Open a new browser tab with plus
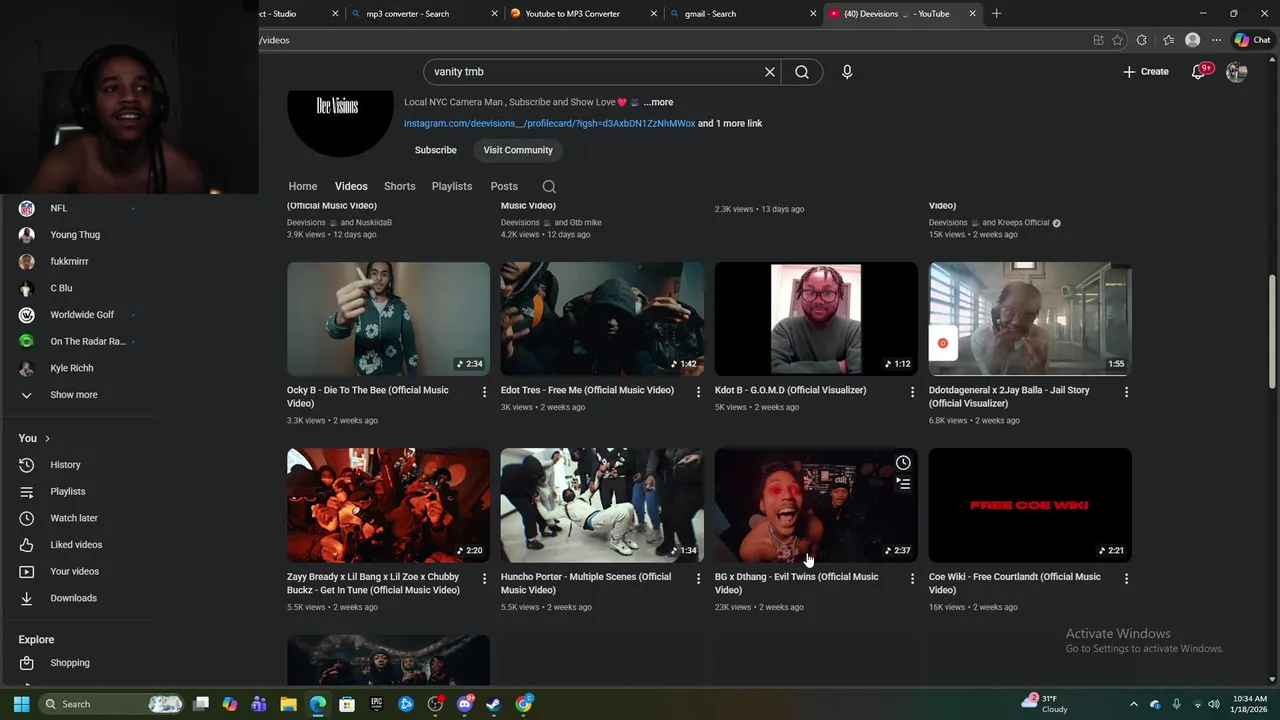Screen dimensions: 1280x720 click(996, 14)
